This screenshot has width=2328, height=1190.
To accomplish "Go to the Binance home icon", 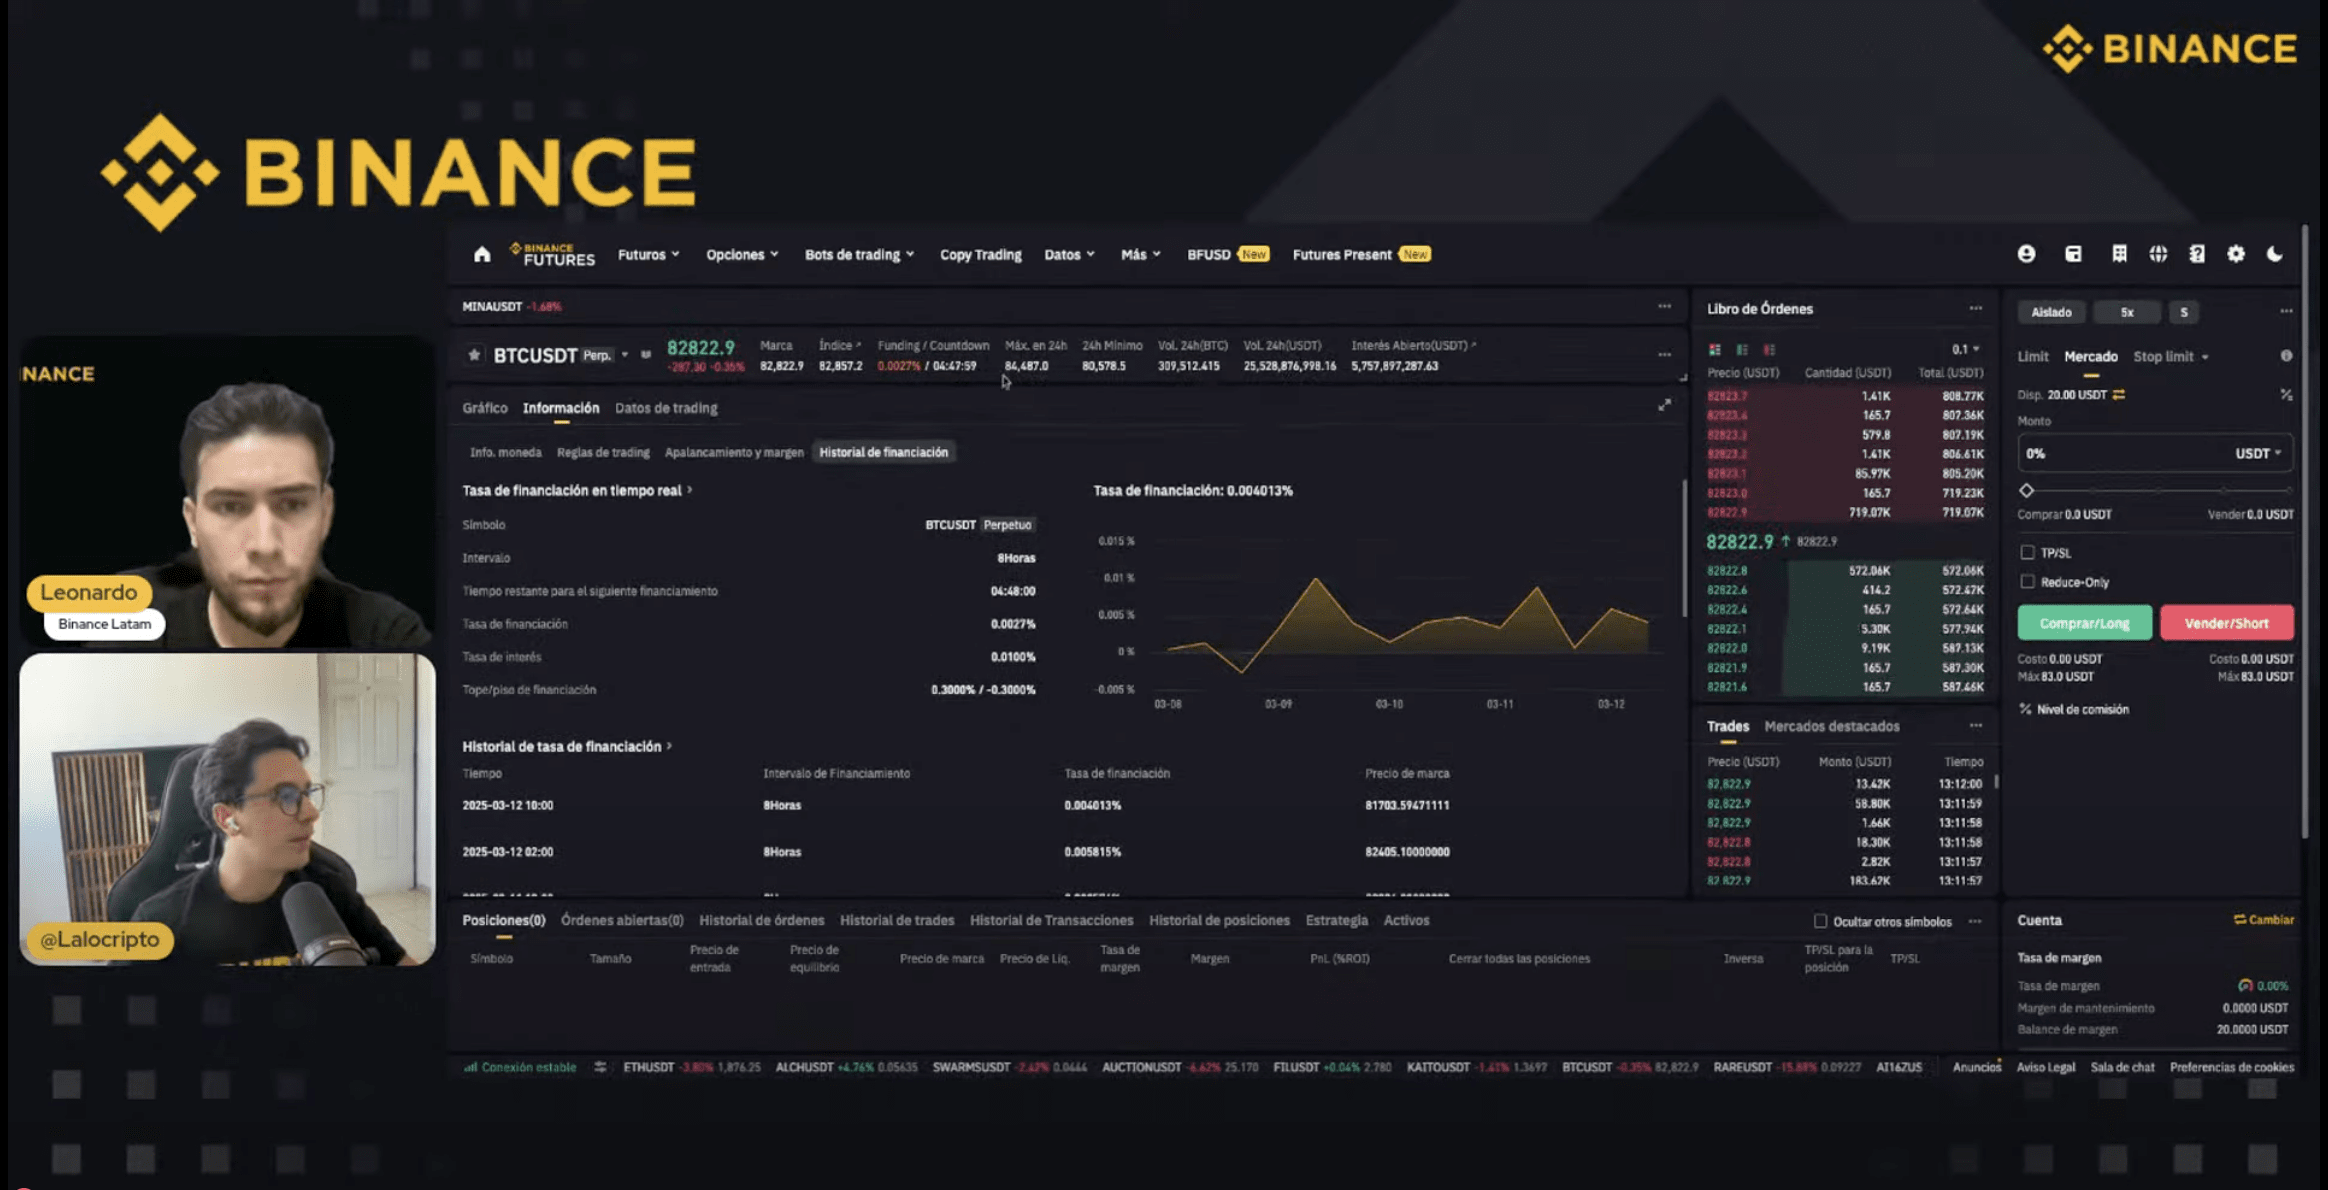I will (482, 255).
